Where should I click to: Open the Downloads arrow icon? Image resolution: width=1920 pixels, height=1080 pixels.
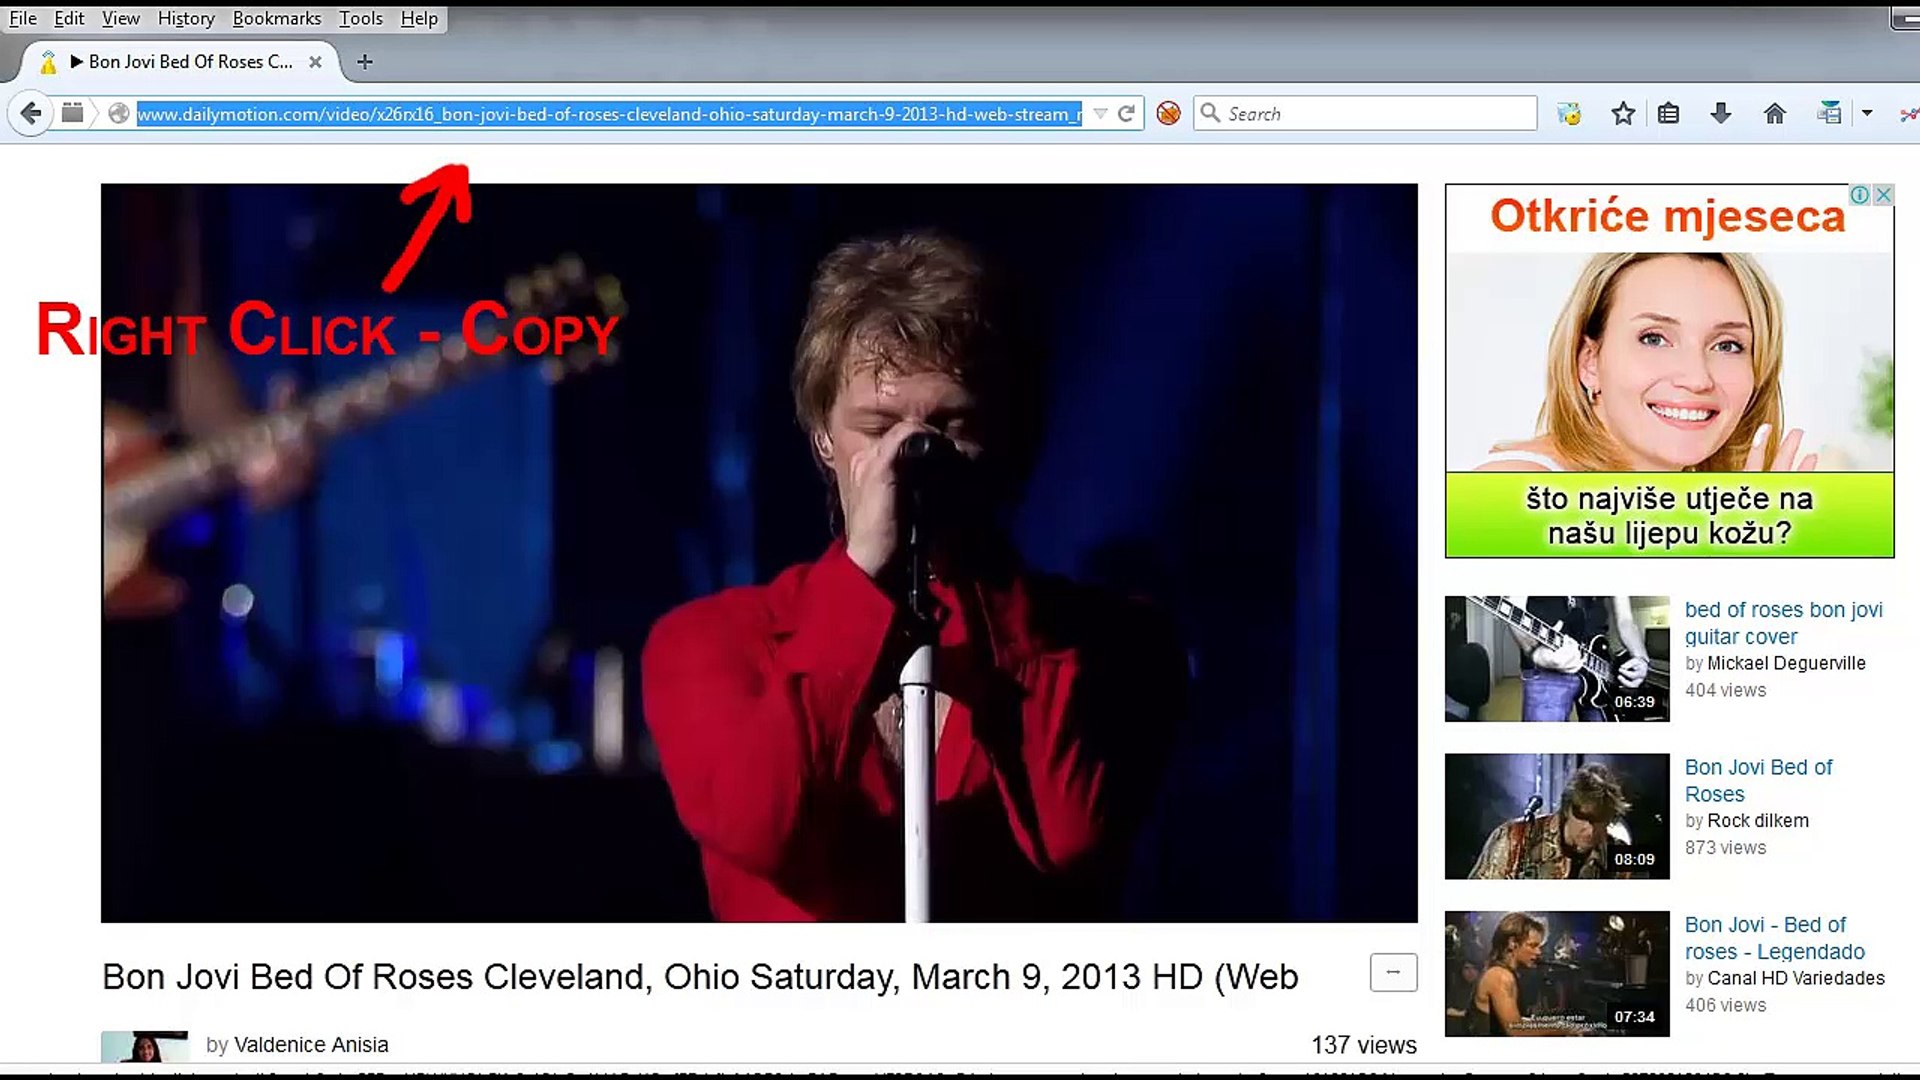[x=1722, y=112]
